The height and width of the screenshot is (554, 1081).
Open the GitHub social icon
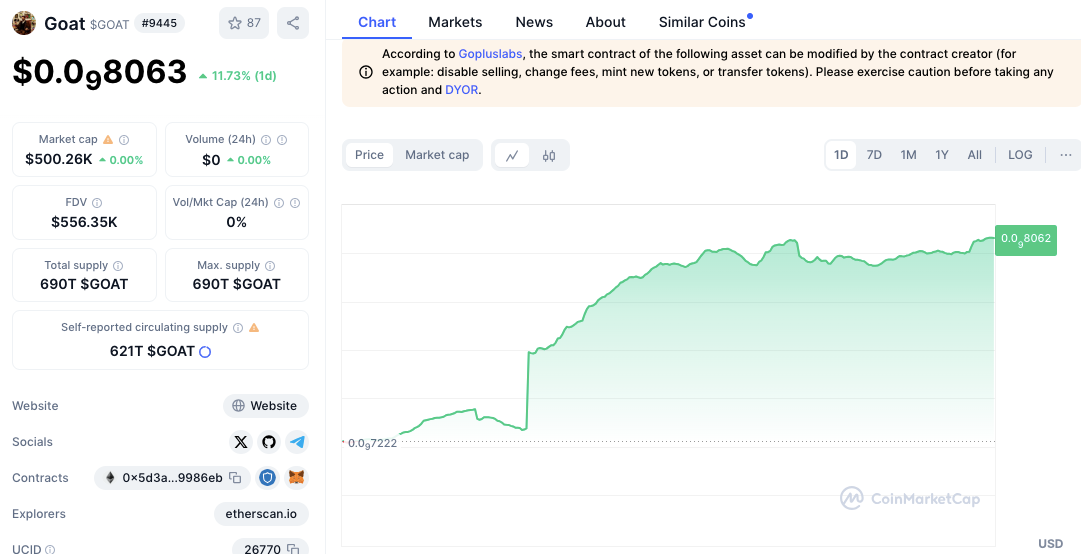[x=269, y=442]
